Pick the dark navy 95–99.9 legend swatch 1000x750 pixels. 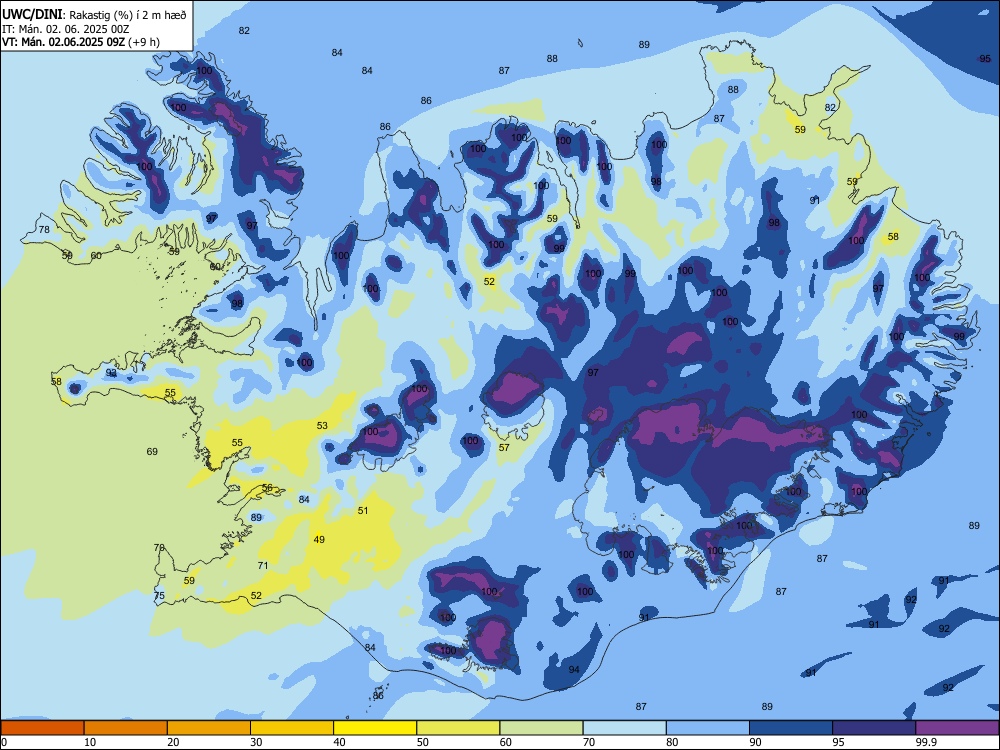coord(874,728)
